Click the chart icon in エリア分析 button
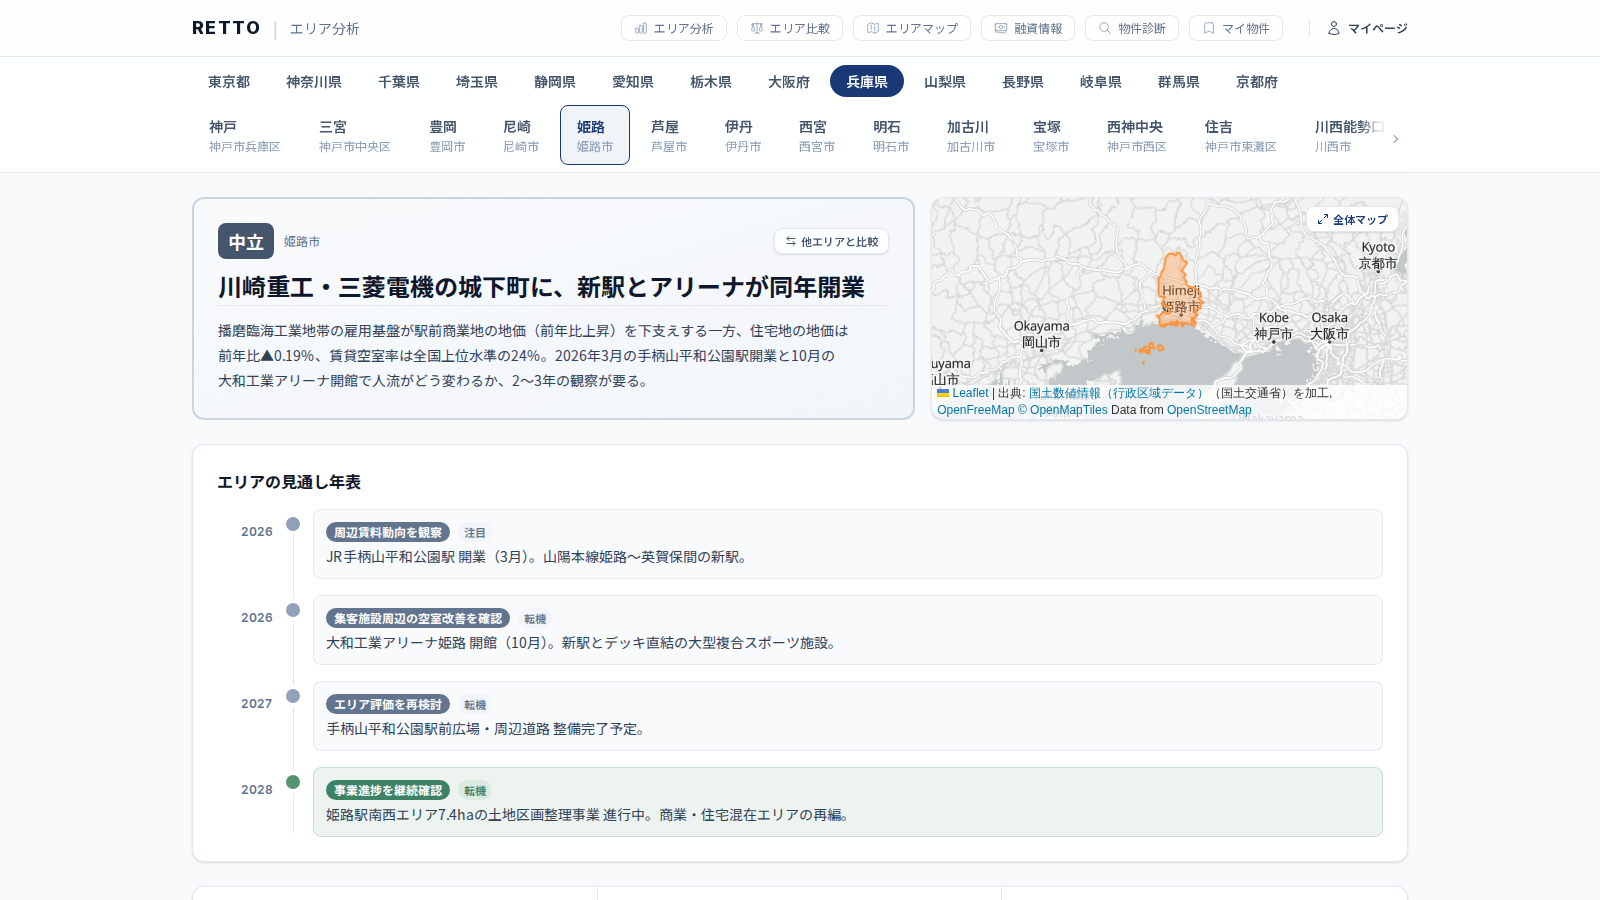 [641, 28]
